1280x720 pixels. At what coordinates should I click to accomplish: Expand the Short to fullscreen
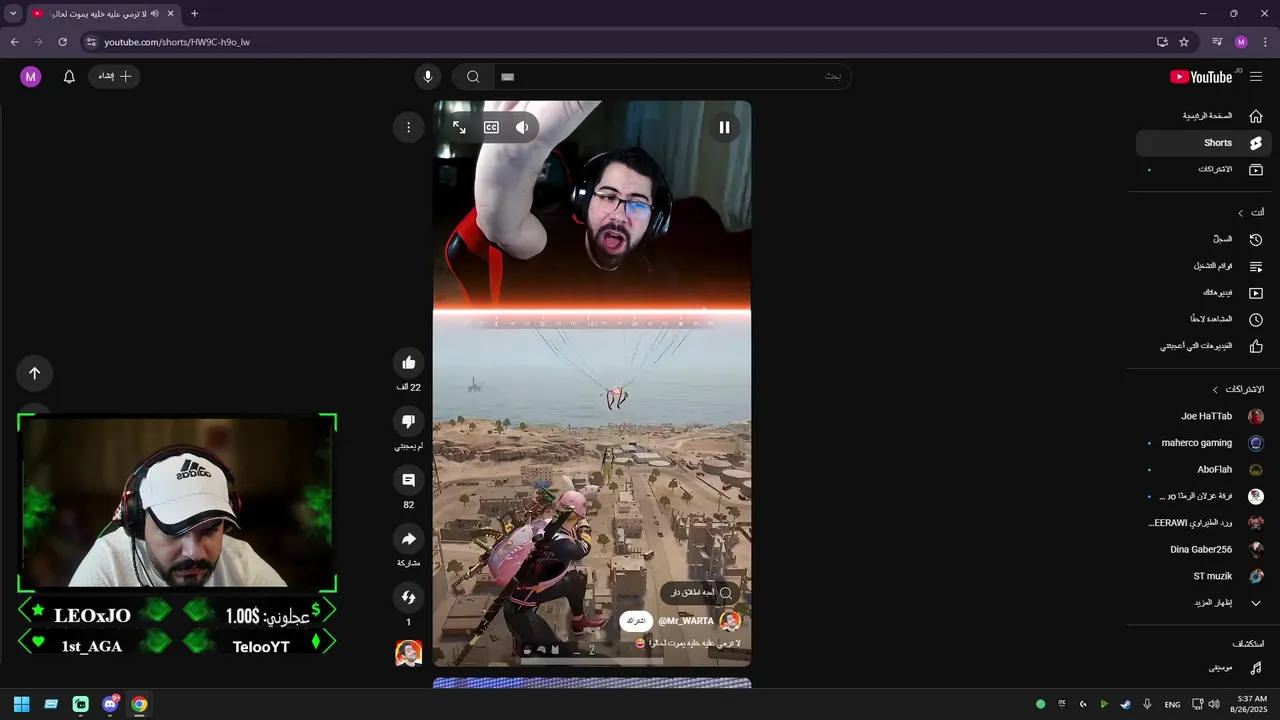[x=459, y=127]
